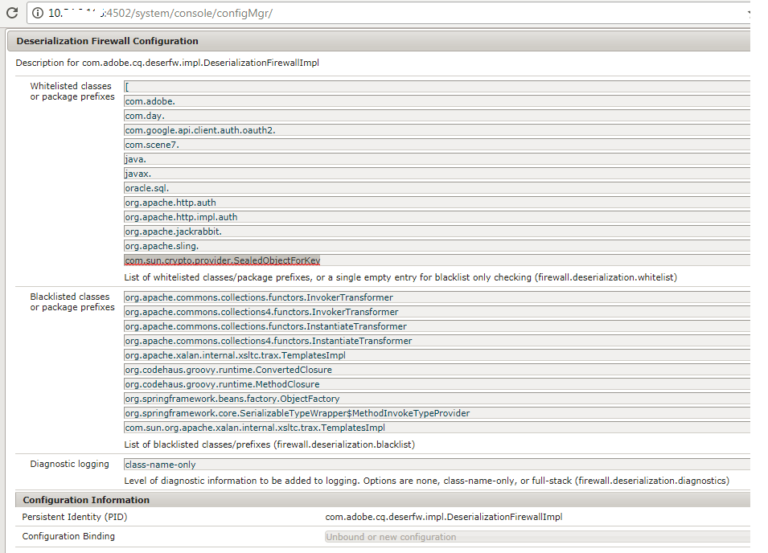The height and width of the screenshot is (553, 768).
Task: Edit the collections.functors.InvokerTransformer blacklist entry
Action: (437, 297)
